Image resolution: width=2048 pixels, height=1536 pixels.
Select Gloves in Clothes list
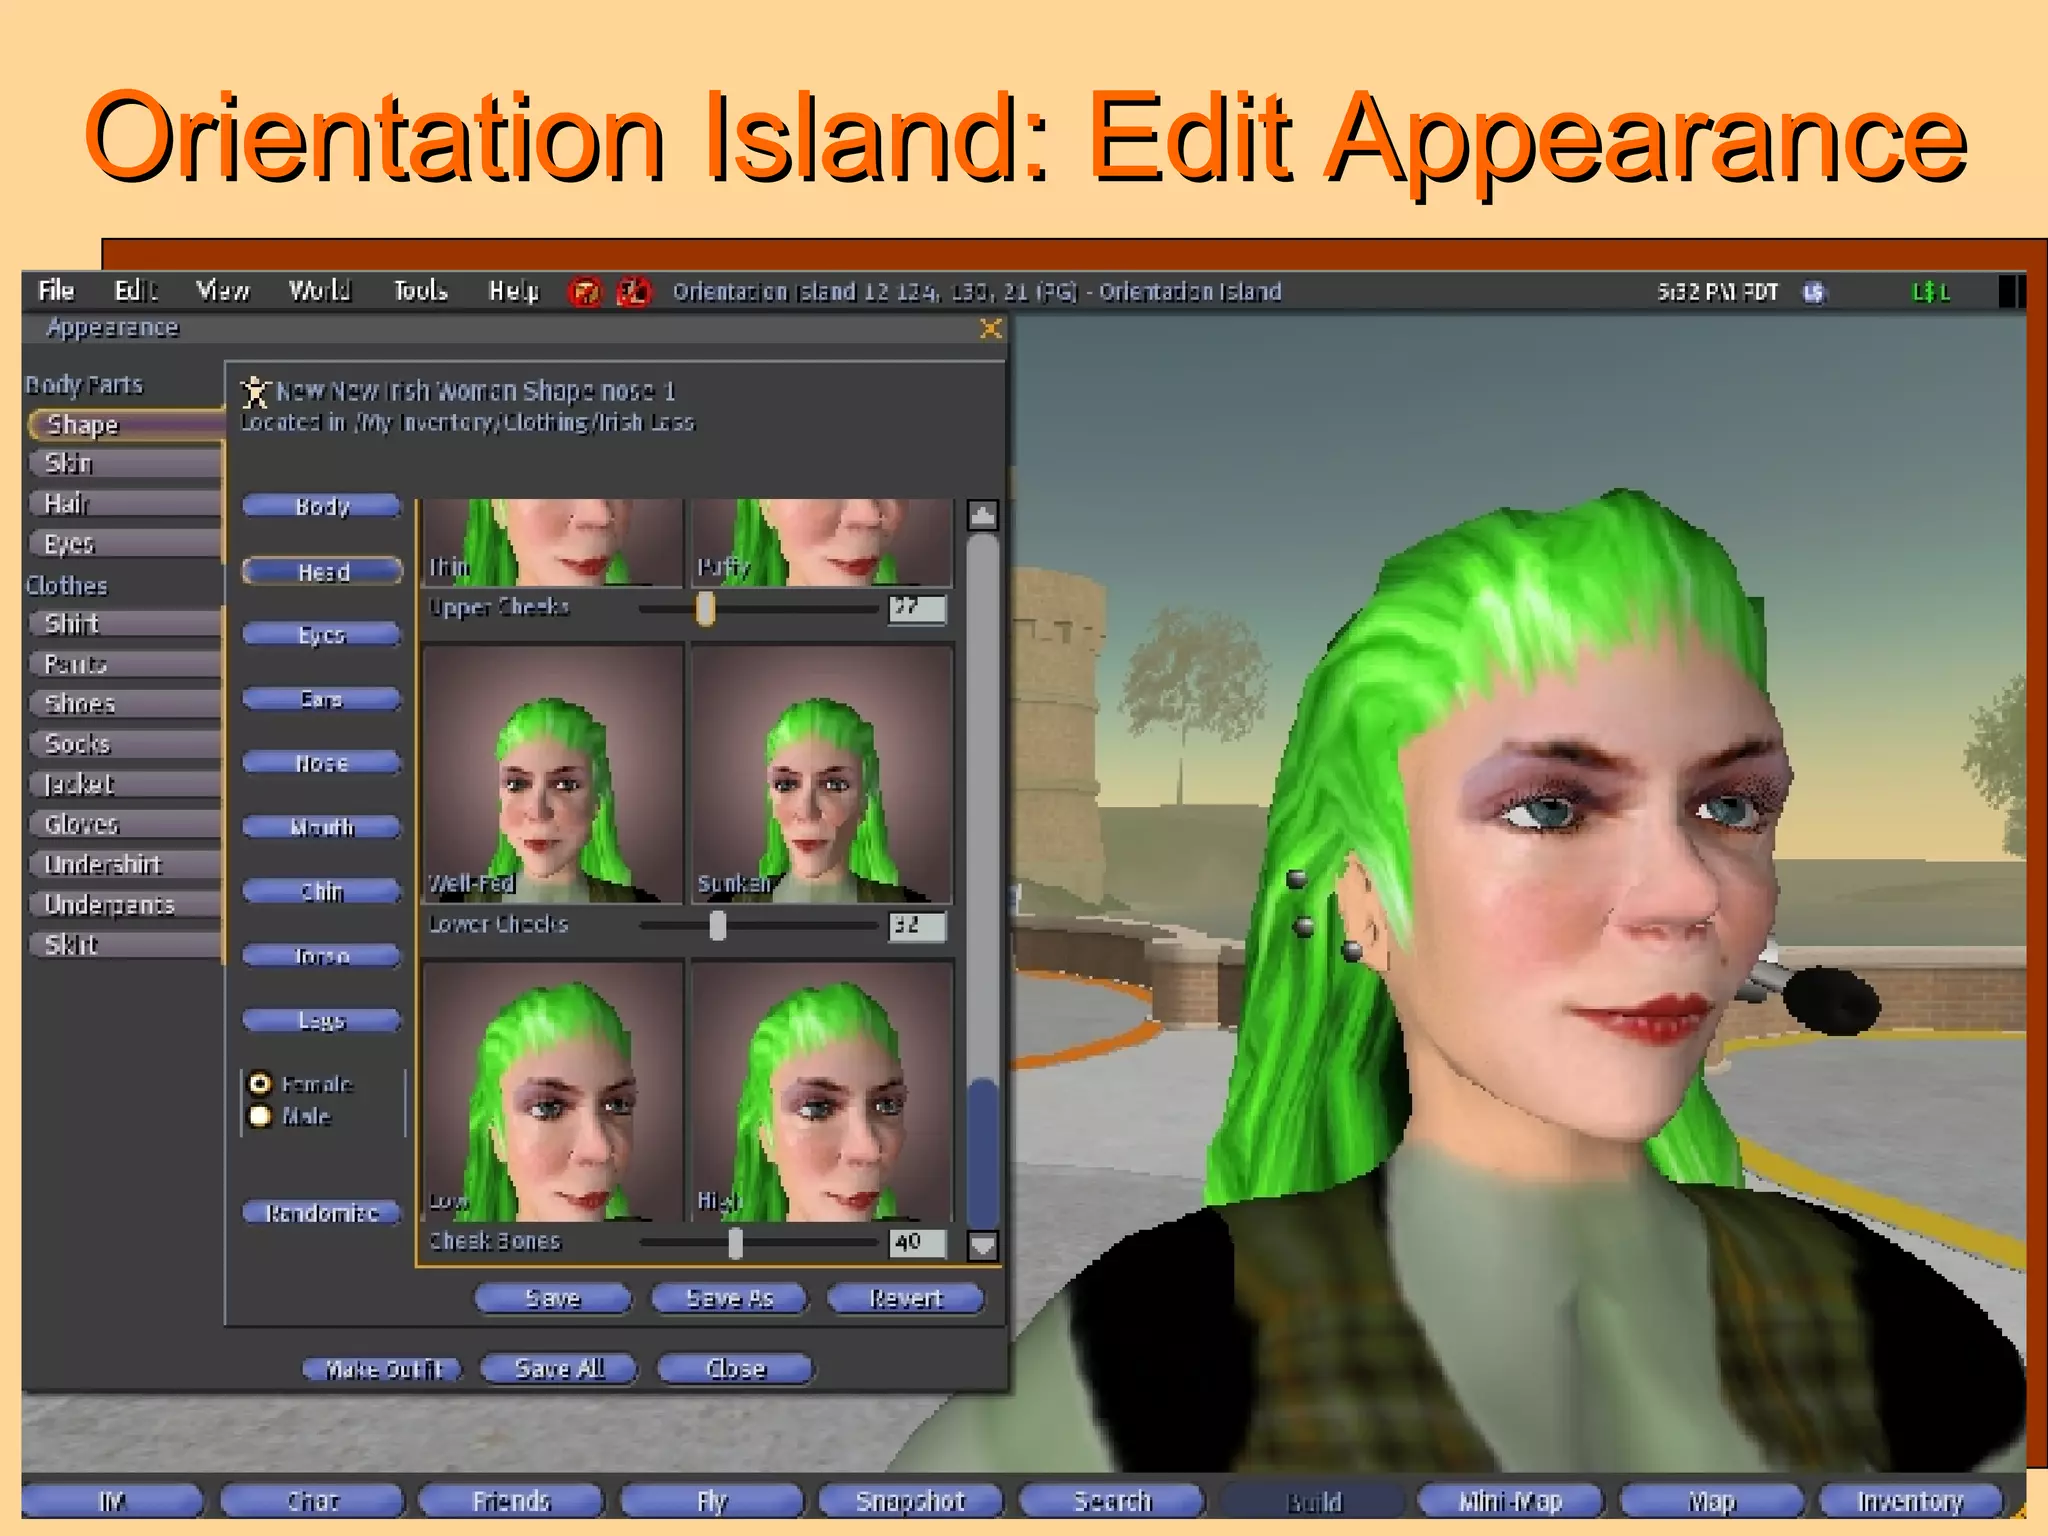(126, 824)
